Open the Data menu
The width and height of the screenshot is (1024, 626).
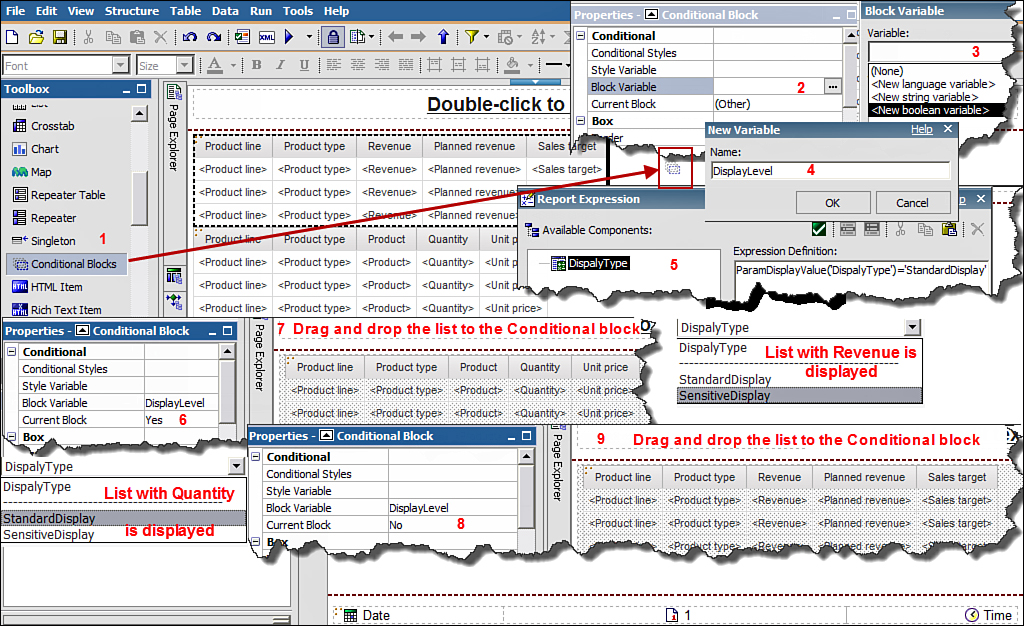(225, 11)
